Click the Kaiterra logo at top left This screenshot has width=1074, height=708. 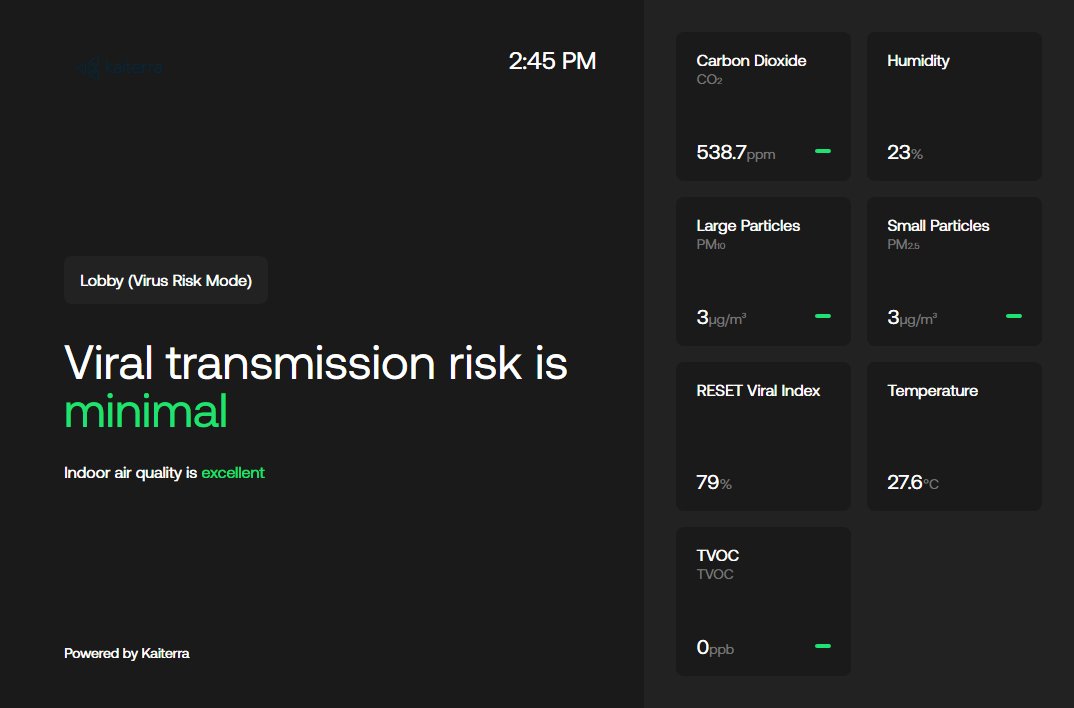tap(121, 67)
